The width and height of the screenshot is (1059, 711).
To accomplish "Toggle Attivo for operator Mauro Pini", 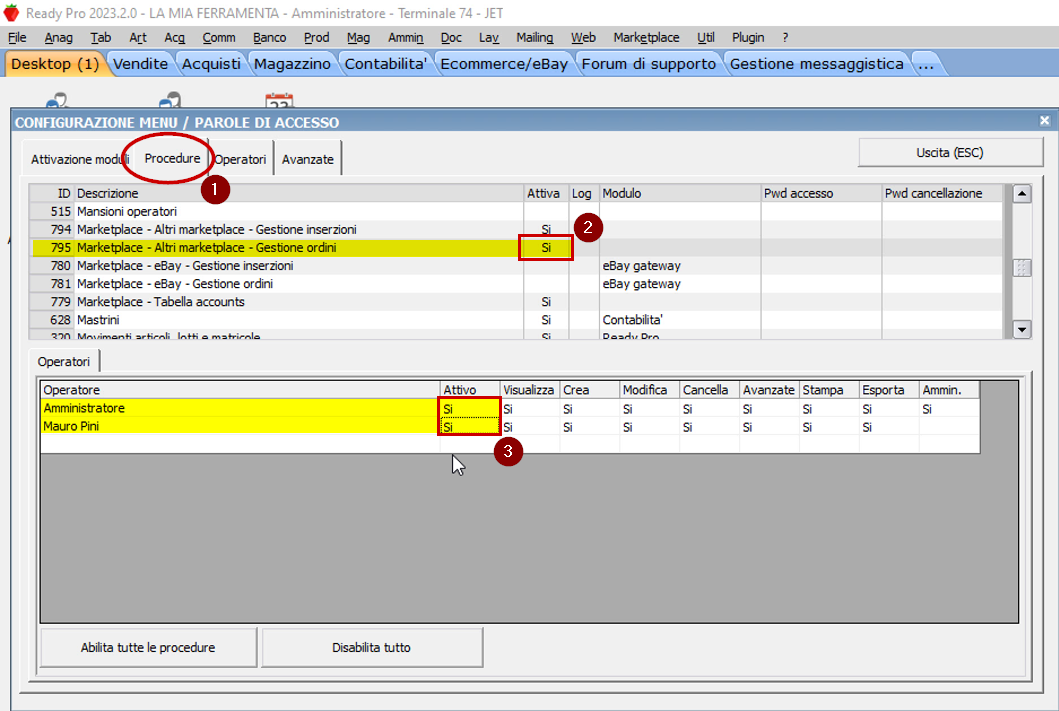I will point(469,427).
